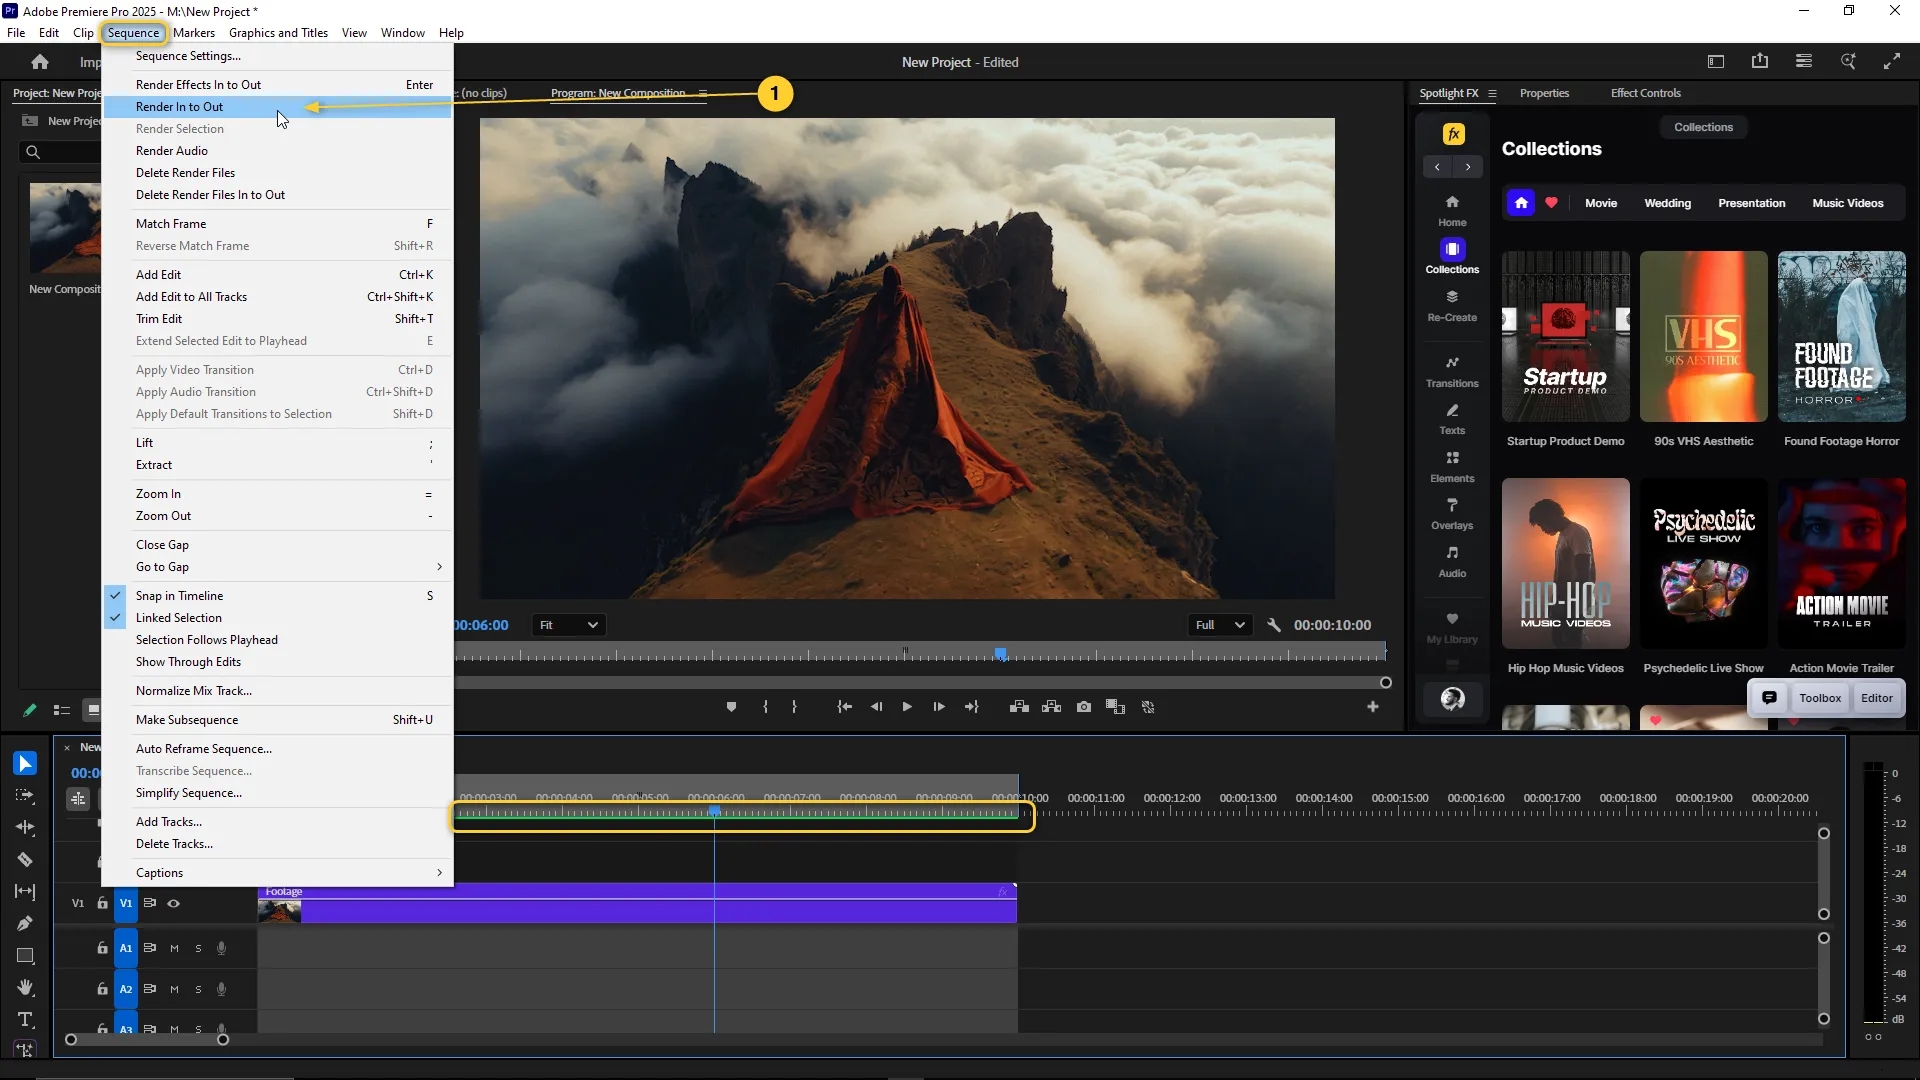
Task: Open Audio section in Spotlight FX
Action: [1452, 562]
